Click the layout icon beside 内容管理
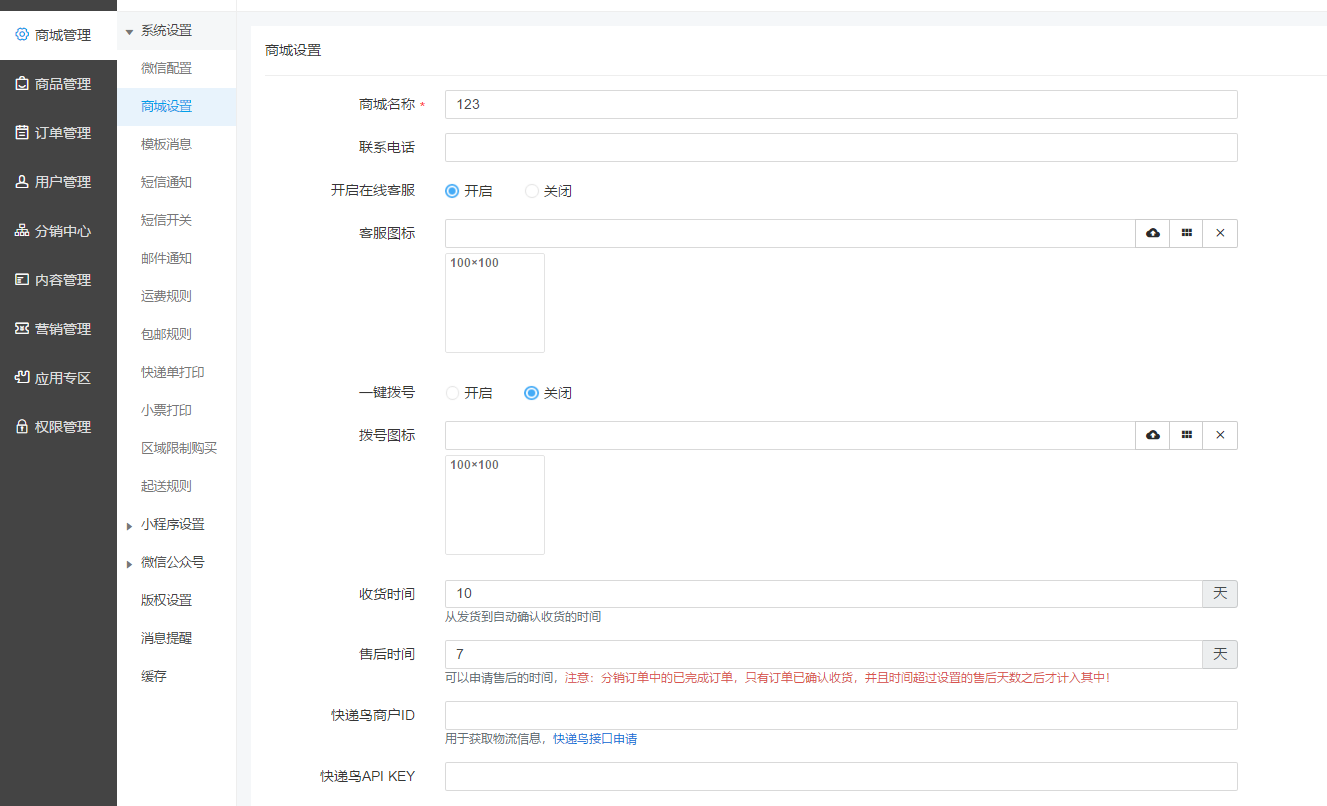 [x=22, y=280]
